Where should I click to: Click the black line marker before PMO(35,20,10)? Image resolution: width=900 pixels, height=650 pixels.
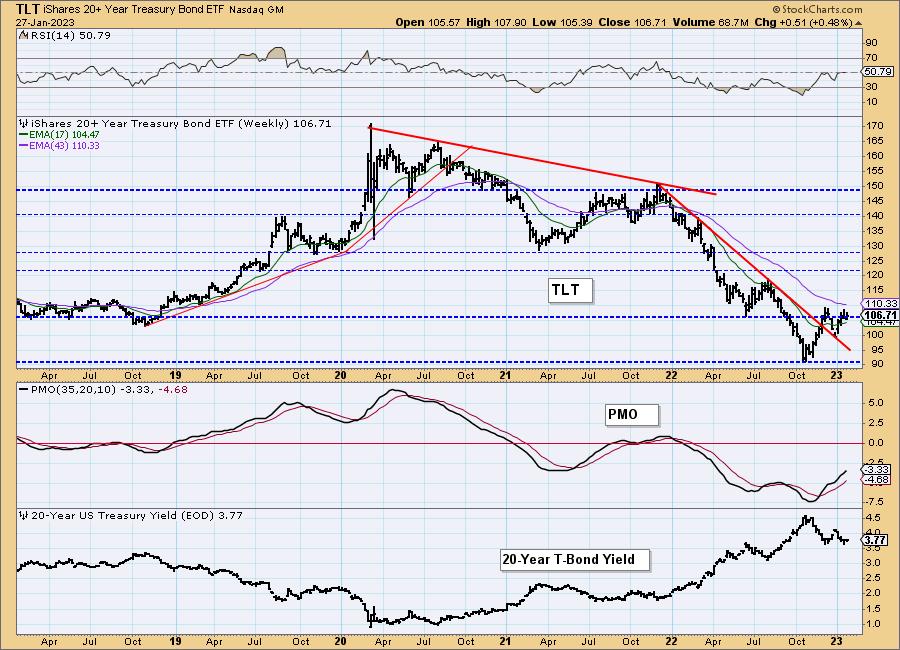click(x=24, y=389)
